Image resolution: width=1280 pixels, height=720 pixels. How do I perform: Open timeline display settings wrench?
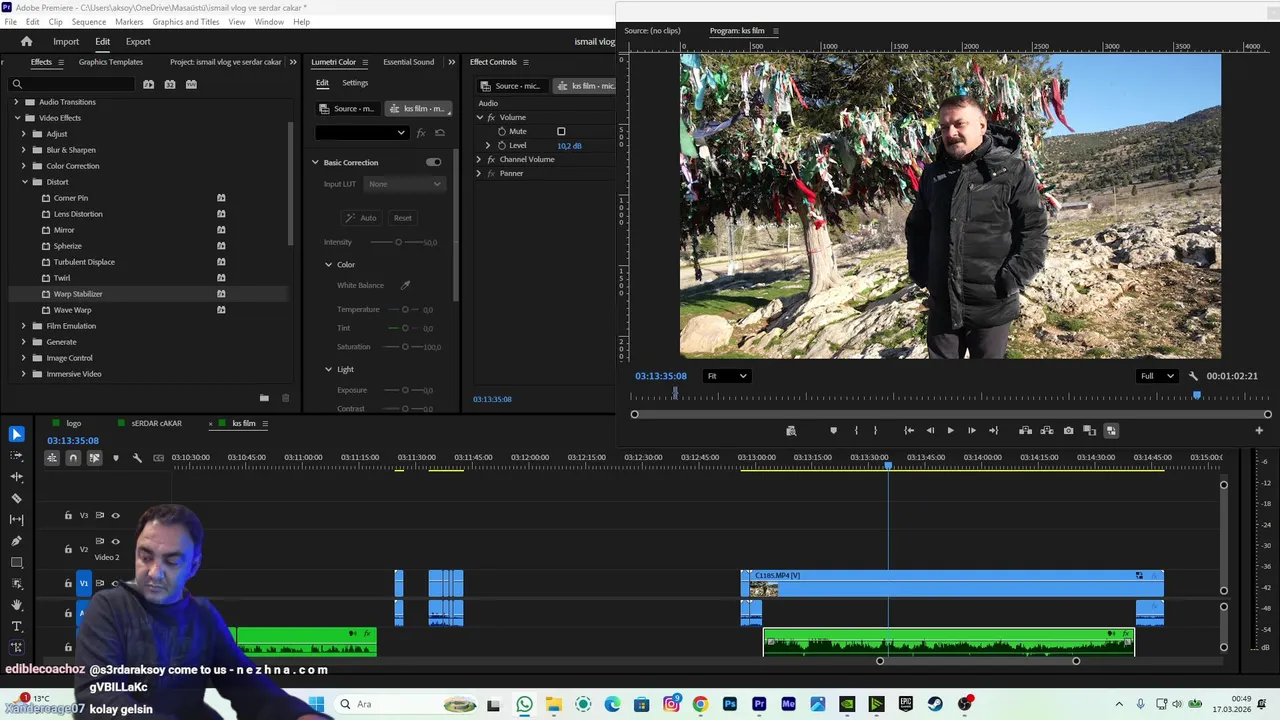[x=137, y=458]
